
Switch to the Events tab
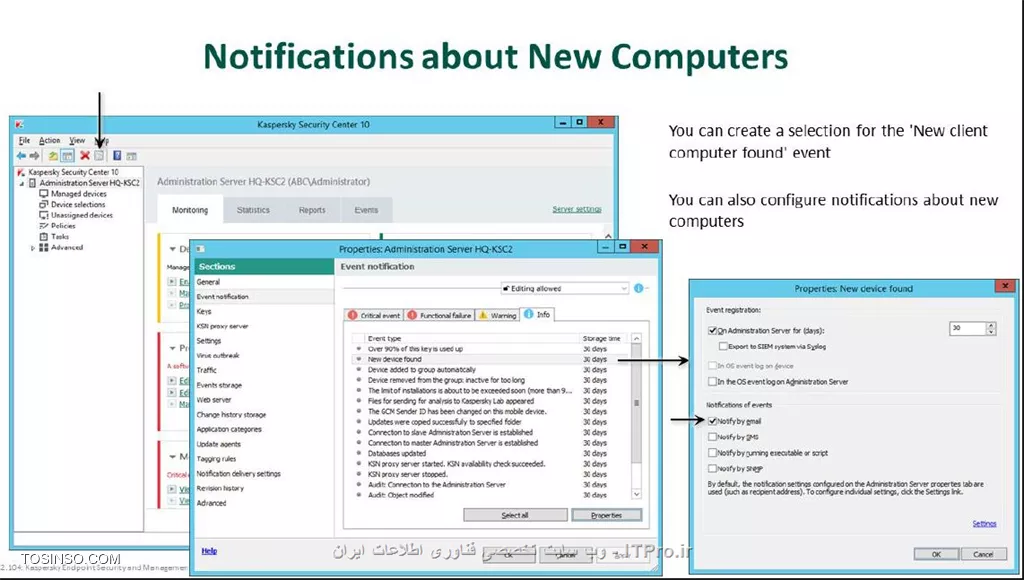366,210
